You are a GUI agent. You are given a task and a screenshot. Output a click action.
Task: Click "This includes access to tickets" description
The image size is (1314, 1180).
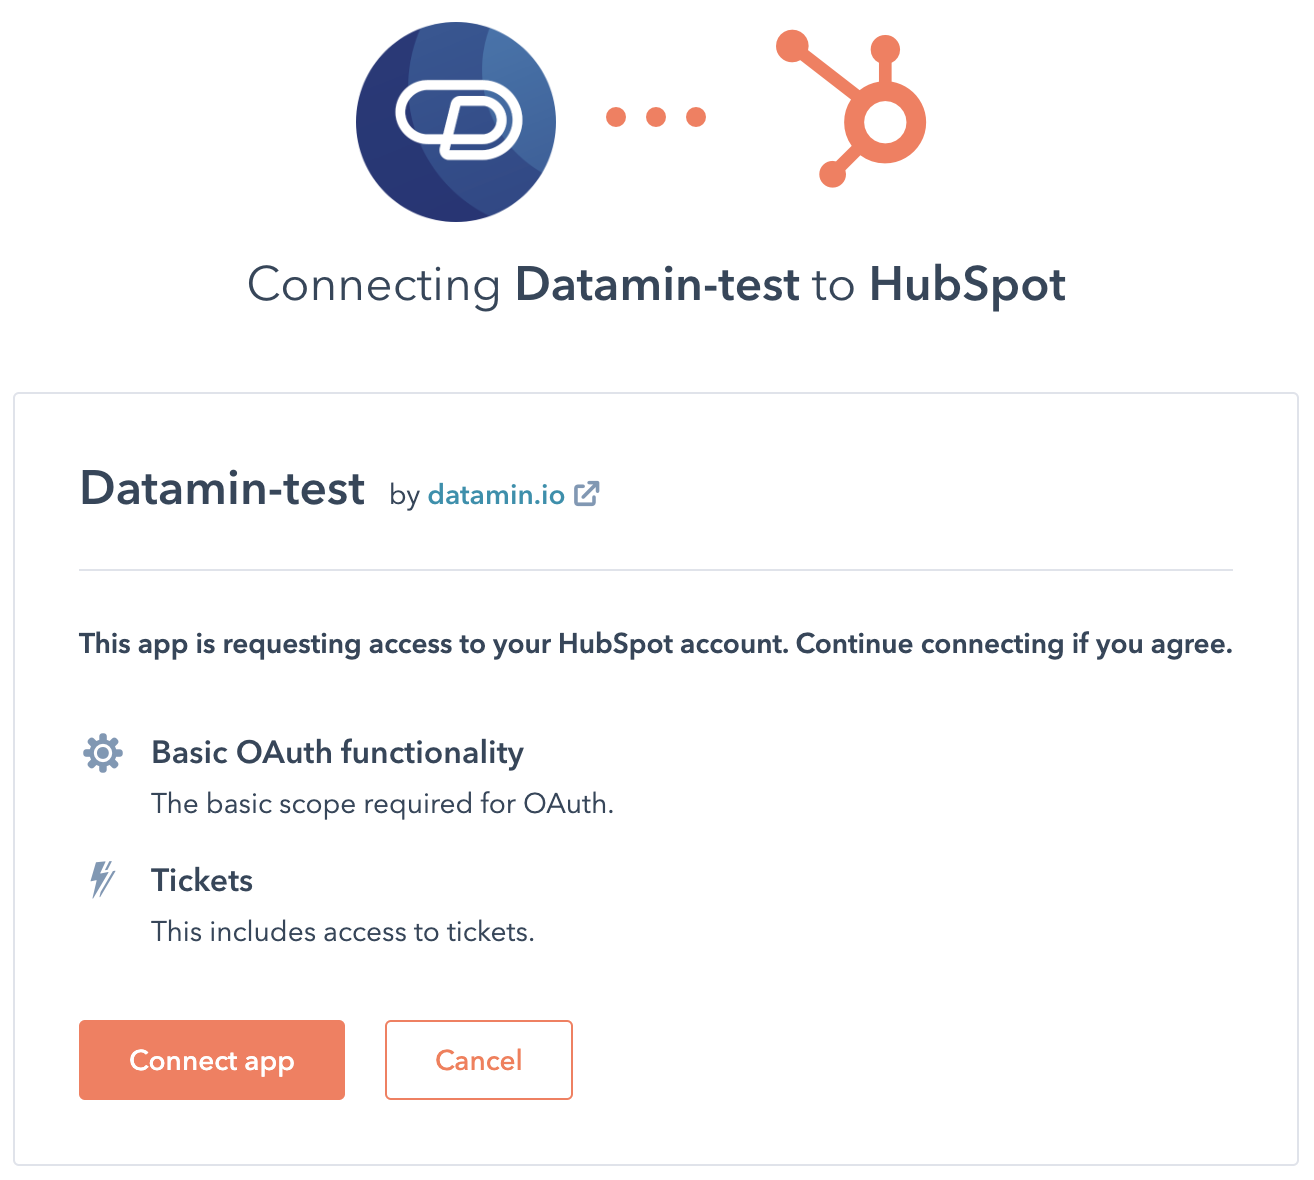tap(343, 932)
